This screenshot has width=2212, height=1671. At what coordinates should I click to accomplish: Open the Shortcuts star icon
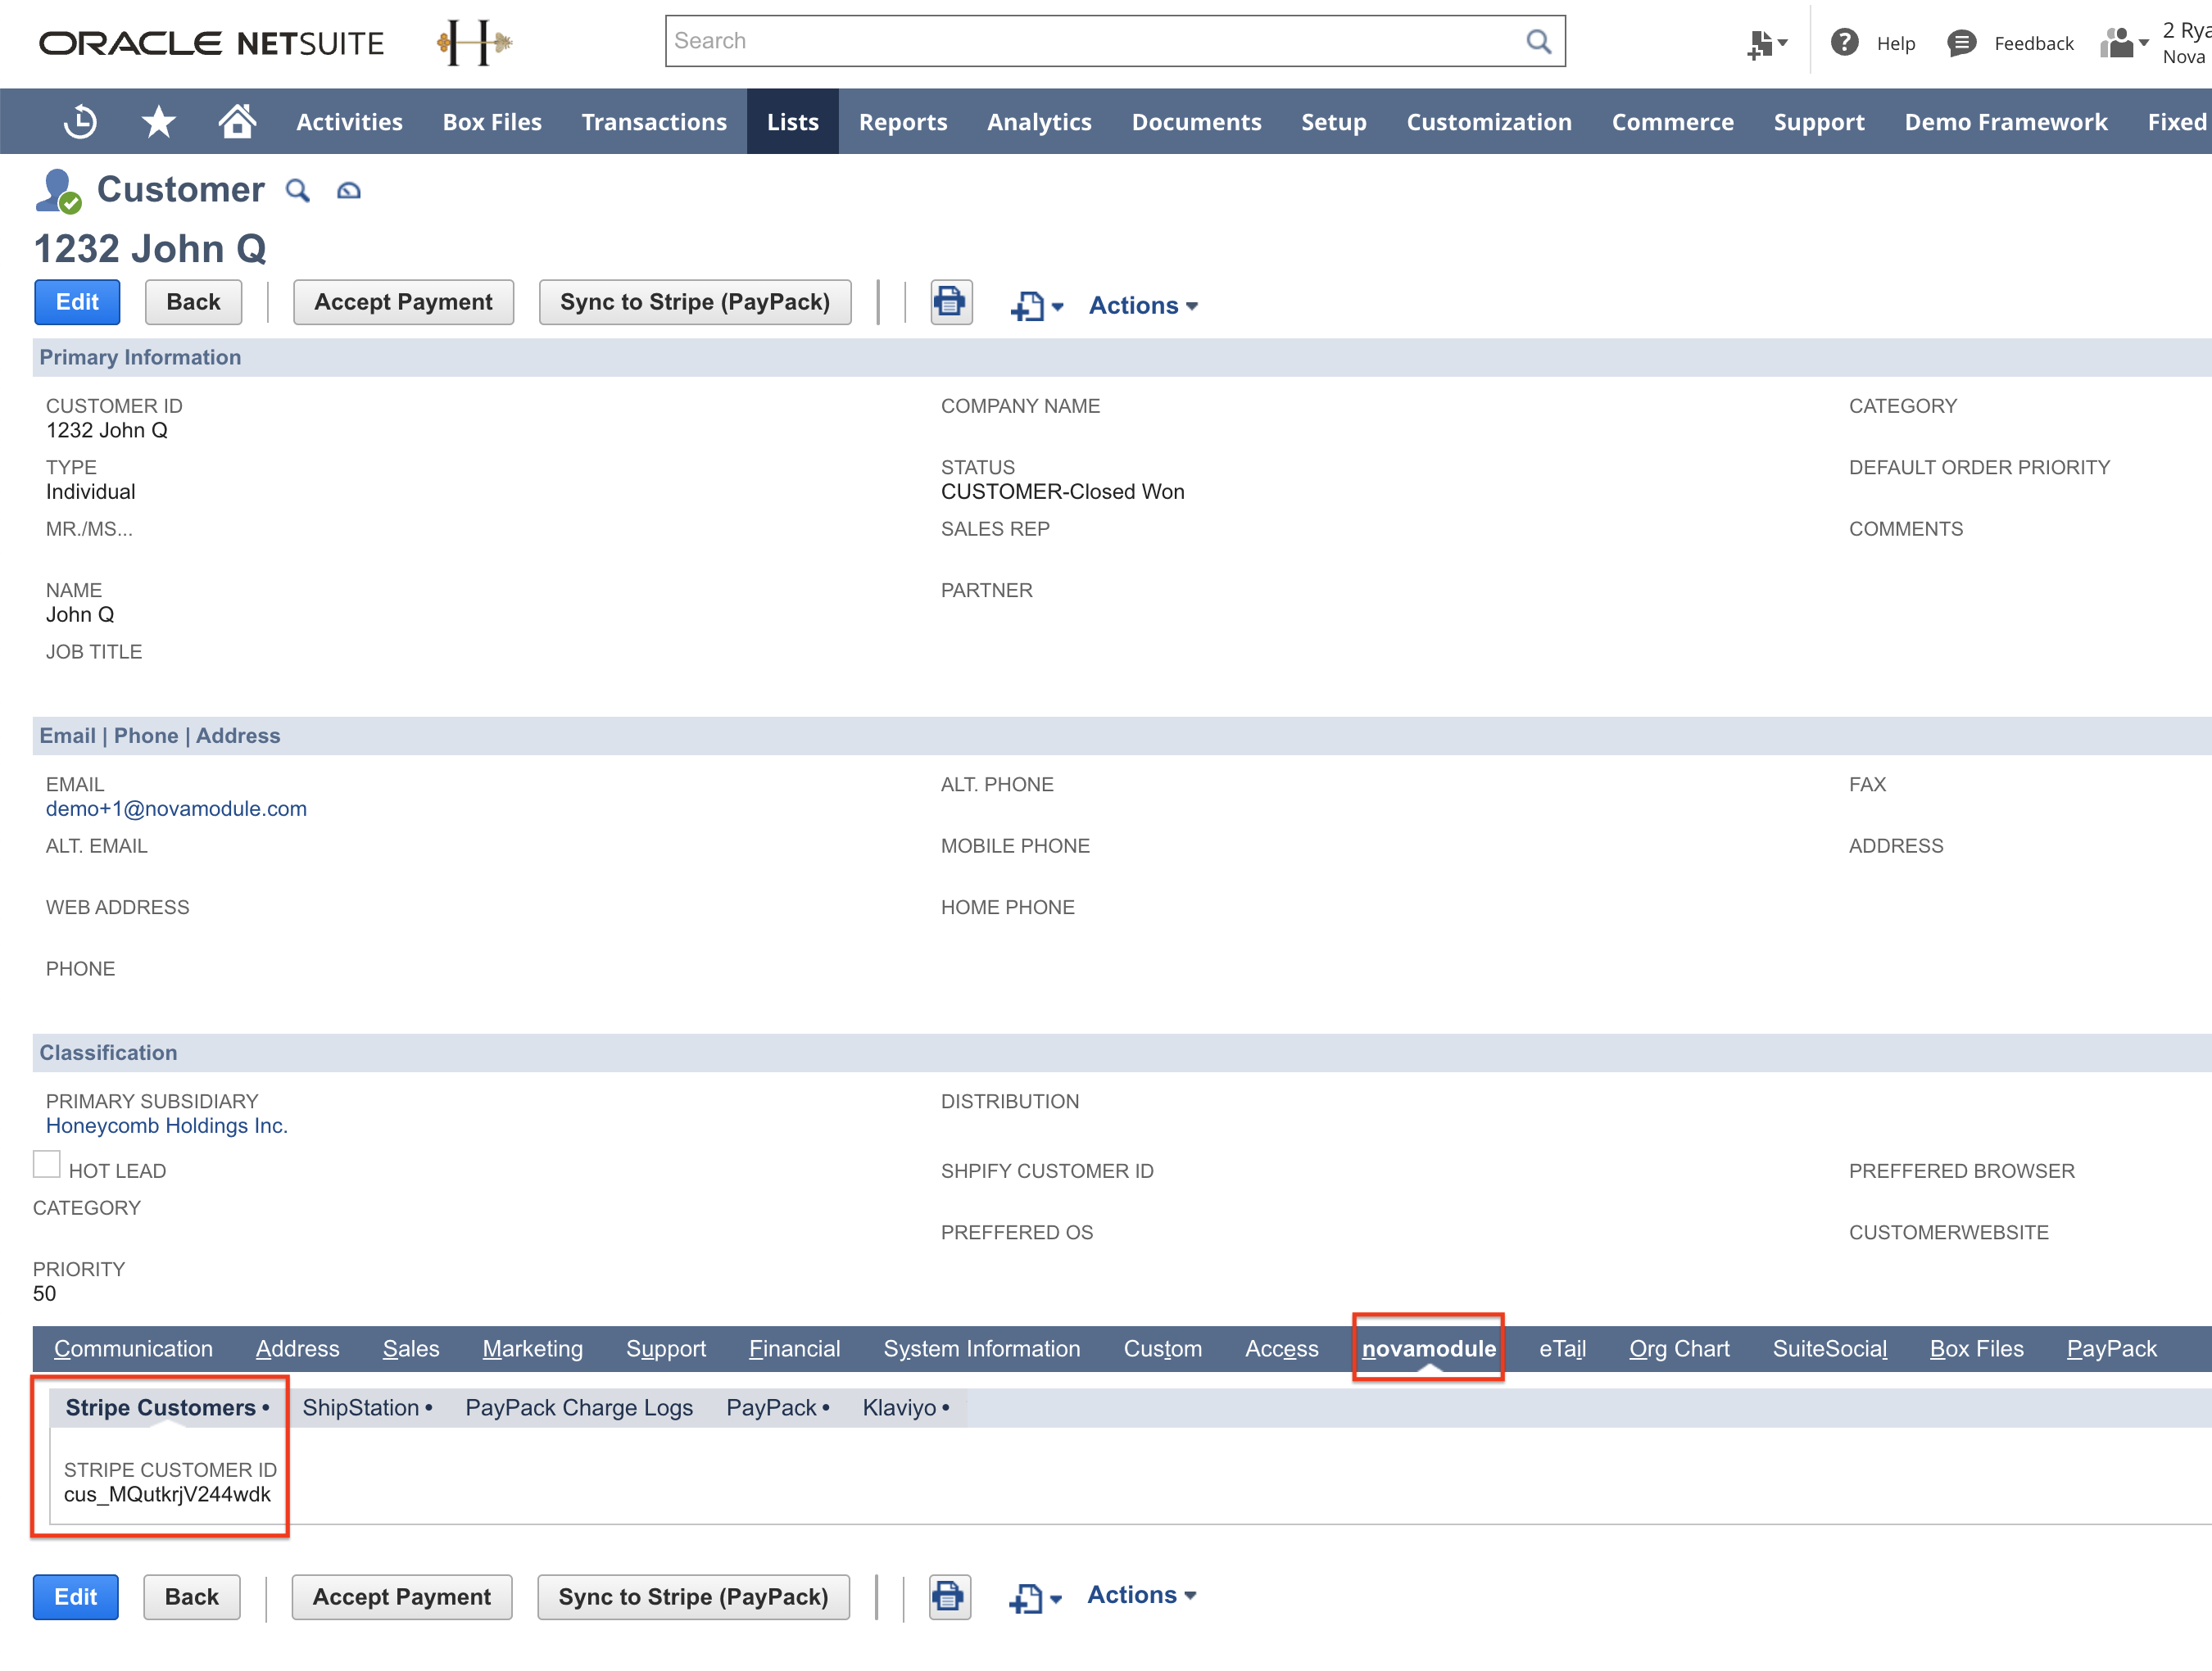tap(158, 122)
